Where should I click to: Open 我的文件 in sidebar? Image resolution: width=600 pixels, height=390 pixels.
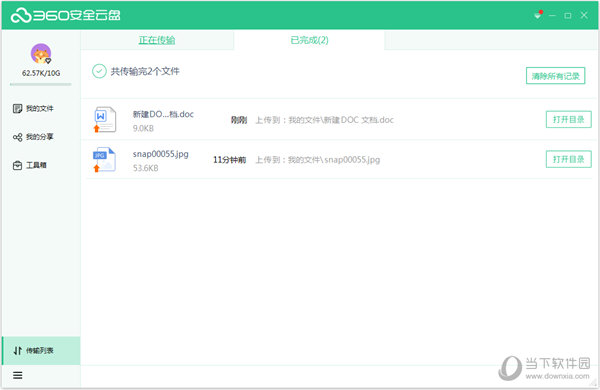coord(33,108)
